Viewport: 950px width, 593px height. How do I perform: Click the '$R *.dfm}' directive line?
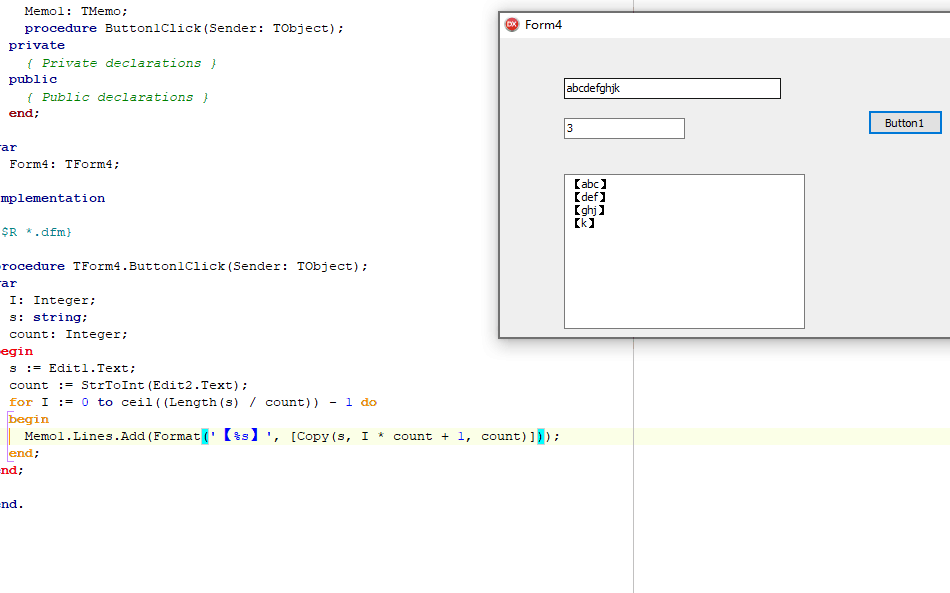(x=36, y=232)
